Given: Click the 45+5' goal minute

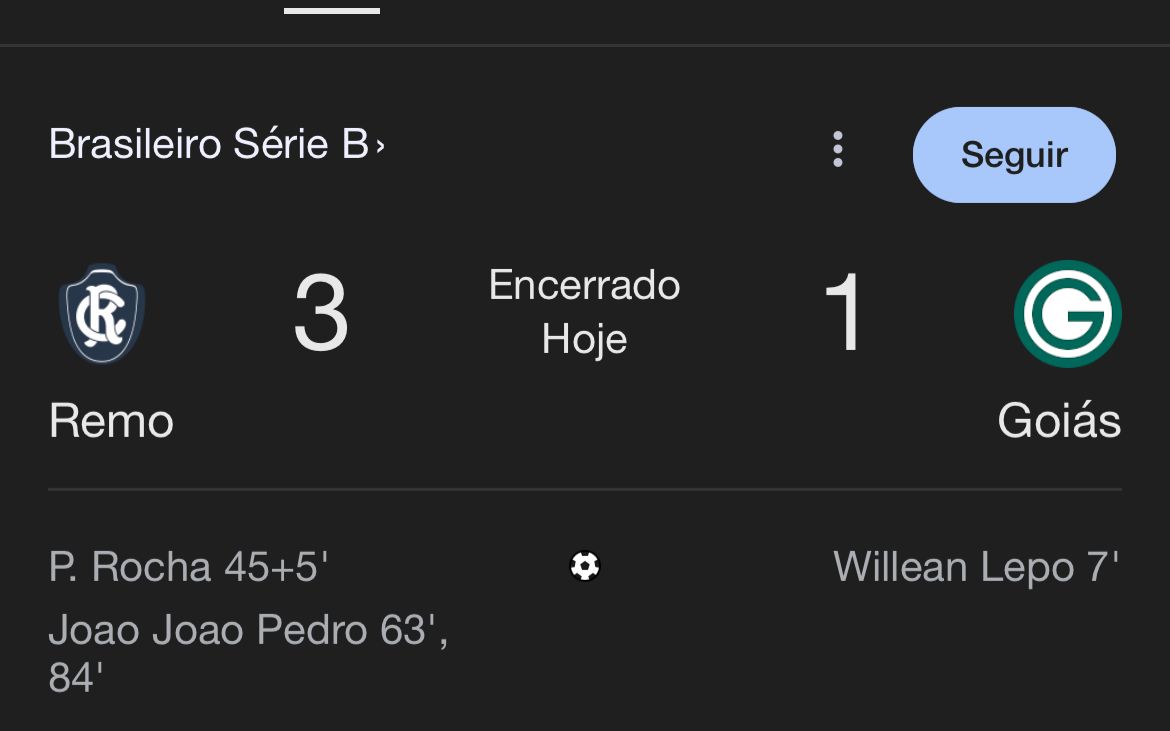Looking at the screenshot, I should click(x=276, y=568).
